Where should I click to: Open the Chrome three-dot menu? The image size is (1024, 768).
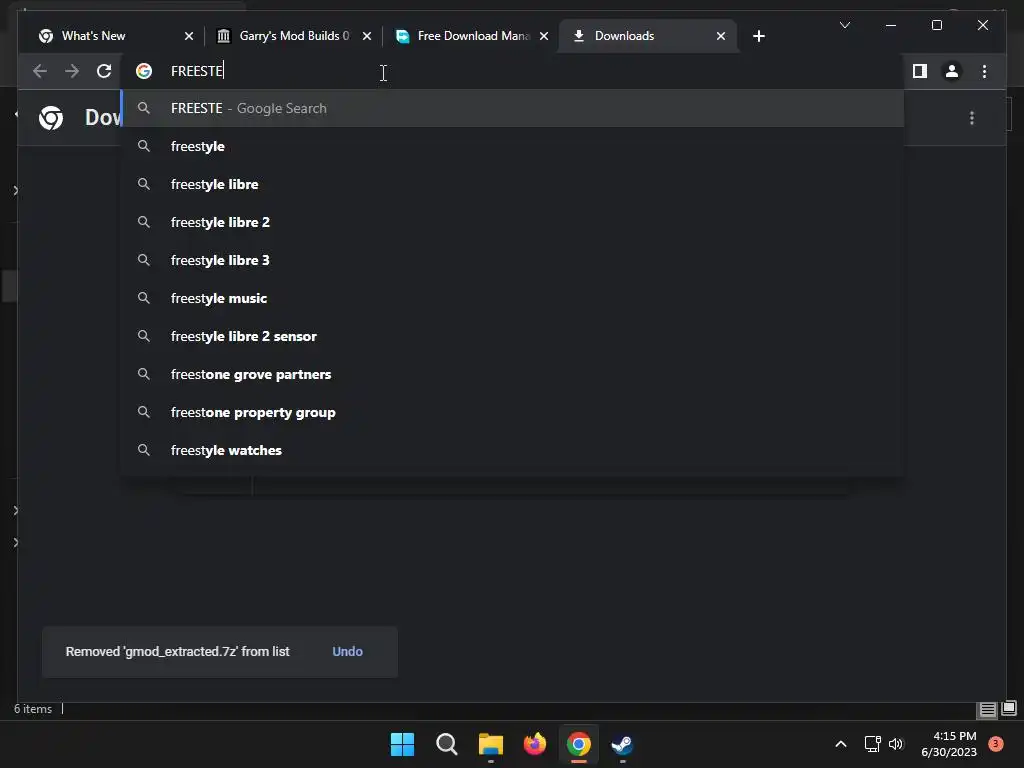point(985,71)
